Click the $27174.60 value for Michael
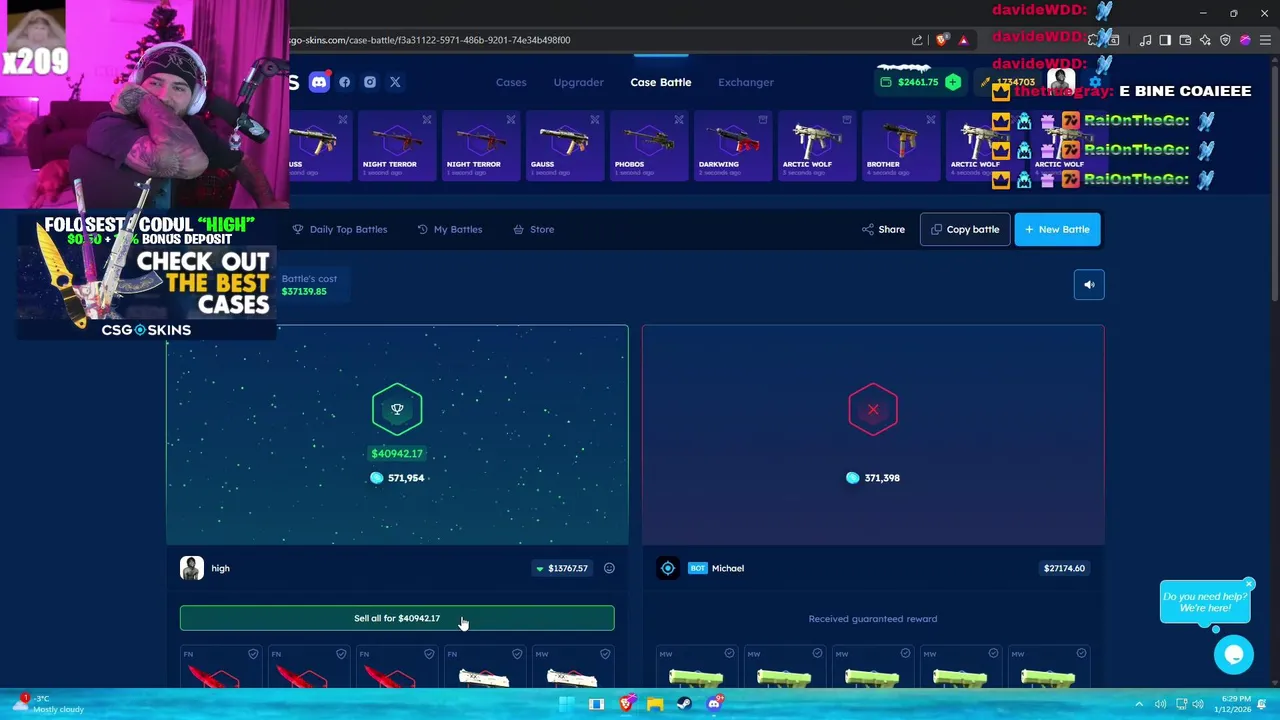1280x720 pixels. pyautogui.click(x=1064, y=568)
